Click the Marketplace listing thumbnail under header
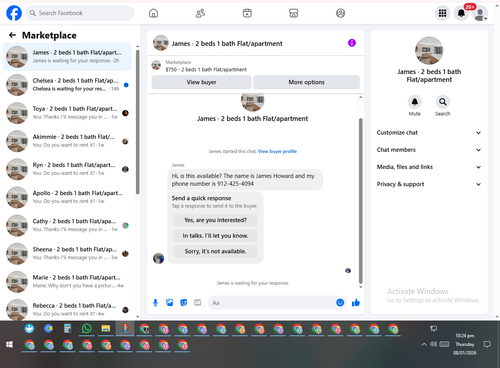 coord(156,65)
